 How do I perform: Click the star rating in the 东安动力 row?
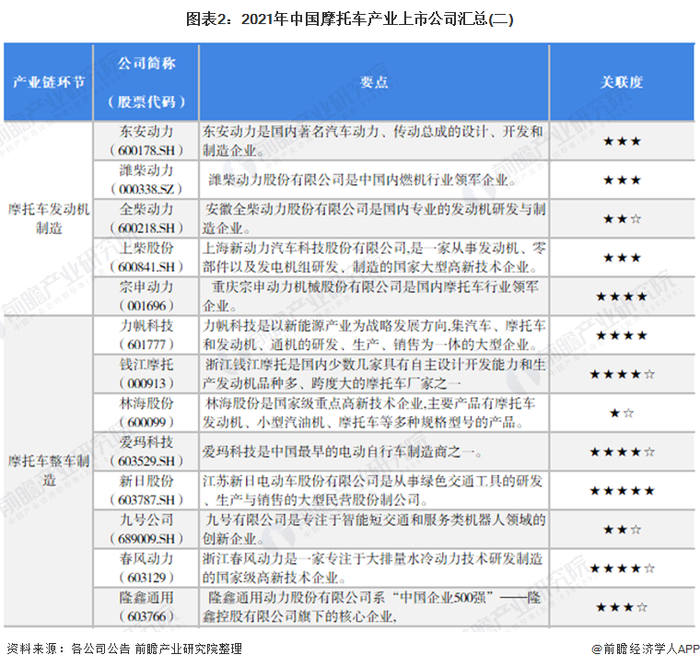click(622, 142)
